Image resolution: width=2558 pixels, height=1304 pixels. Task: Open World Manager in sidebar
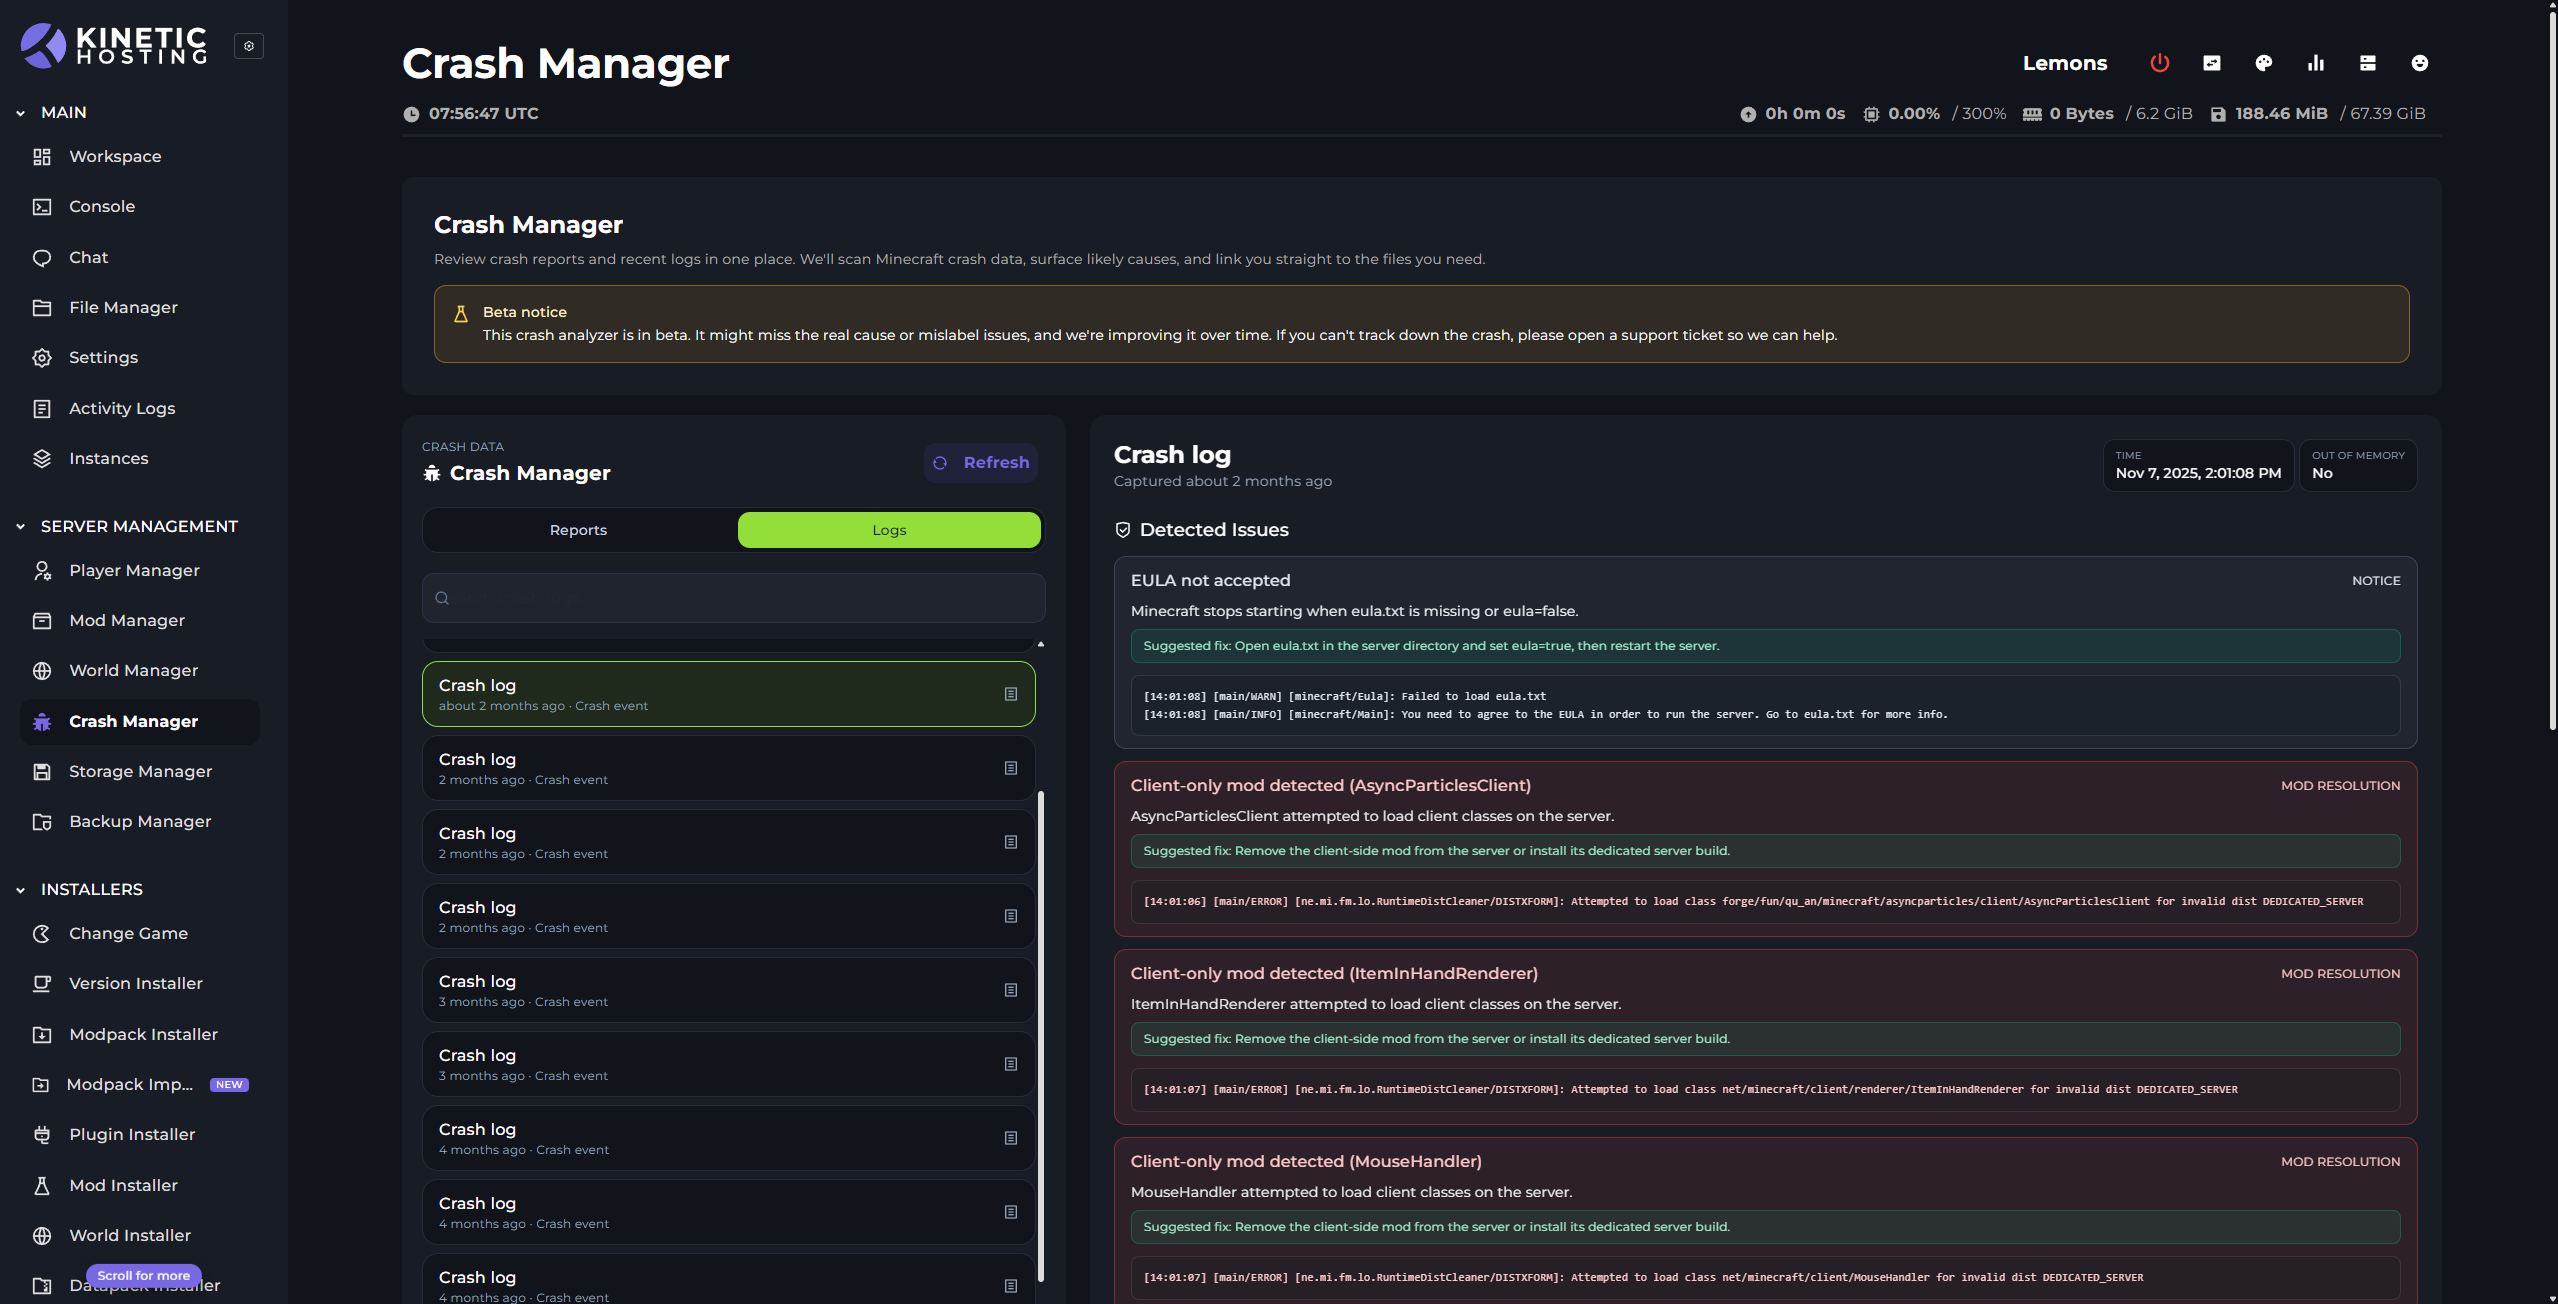pos(133,670)
